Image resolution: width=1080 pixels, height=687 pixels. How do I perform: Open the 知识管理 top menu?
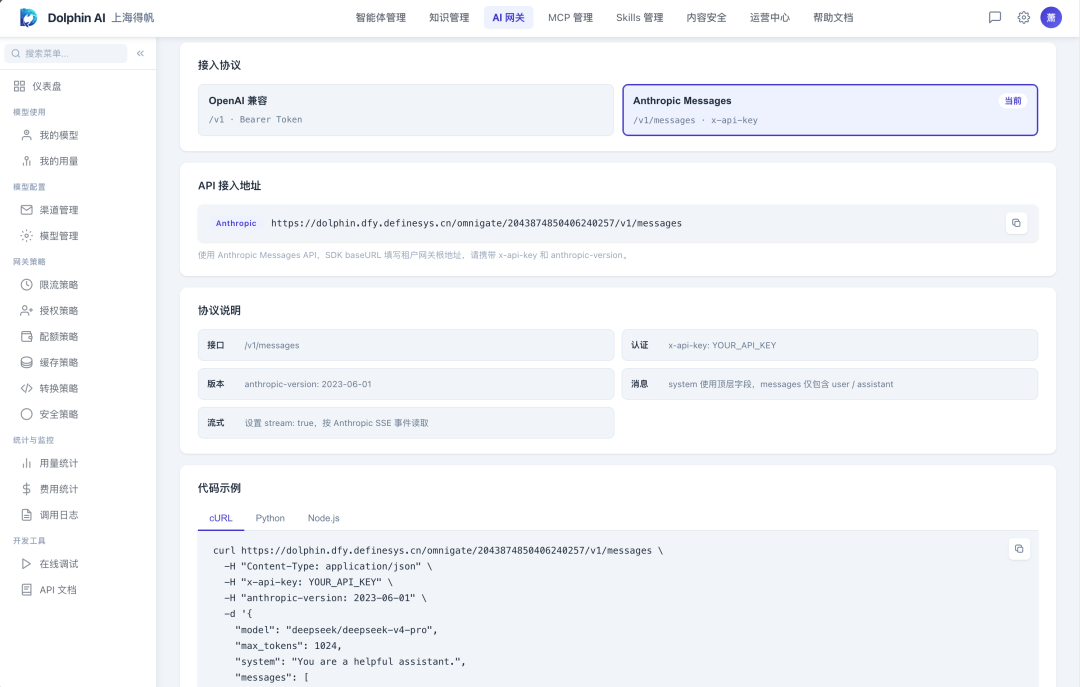coord(449,18)
